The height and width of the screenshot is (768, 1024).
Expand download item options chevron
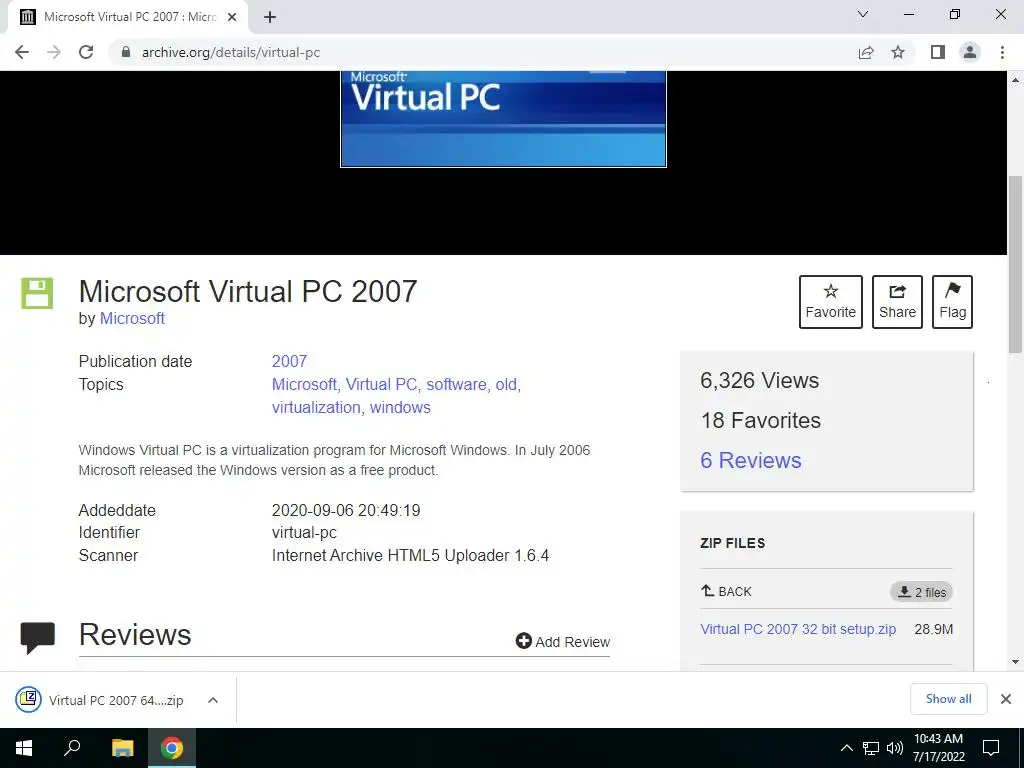point(212,700)
